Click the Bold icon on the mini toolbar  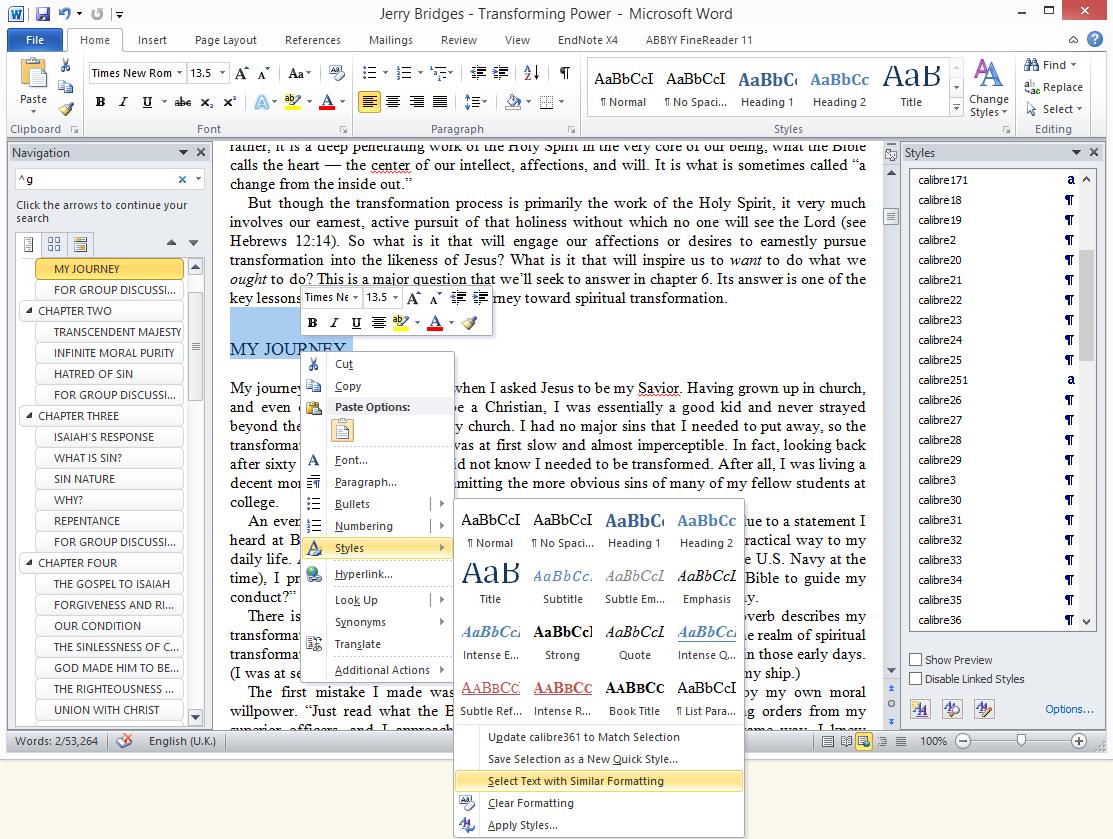pos(312,322)
